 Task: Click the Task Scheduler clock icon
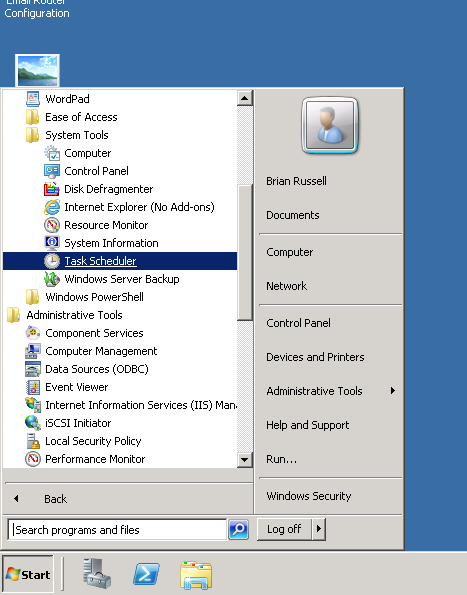tap(52, 261)
